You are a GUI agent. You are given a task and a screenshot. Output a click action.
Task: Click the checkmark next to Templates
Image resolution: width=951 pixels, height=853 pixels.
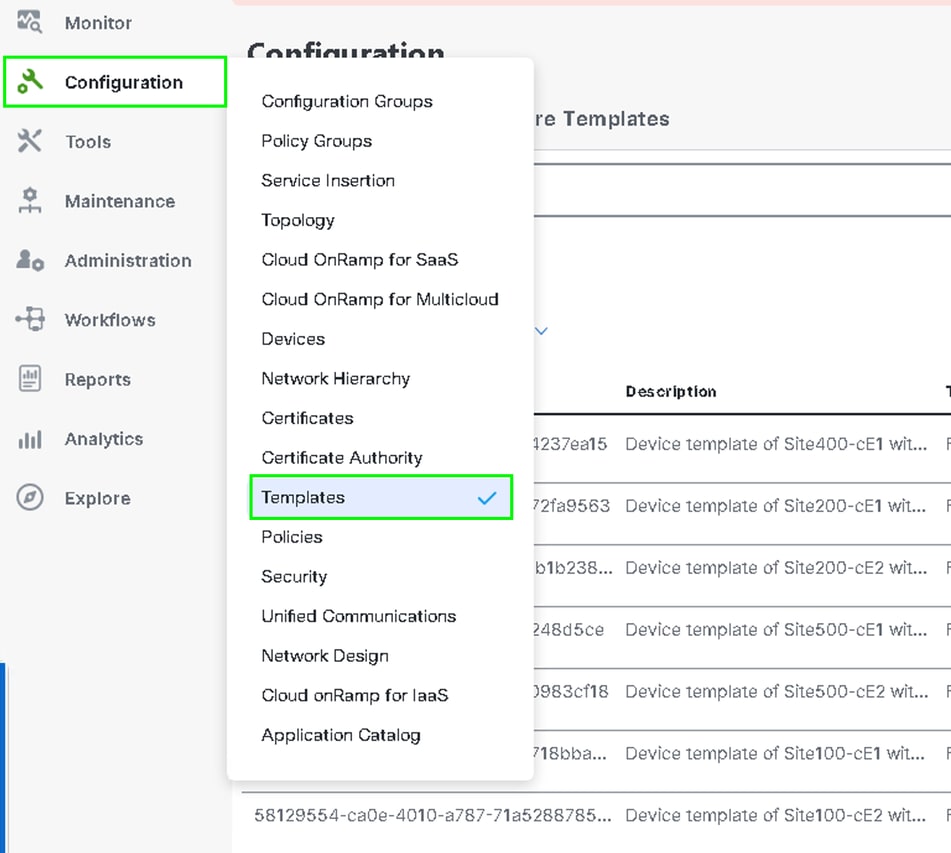click(487, 498)
